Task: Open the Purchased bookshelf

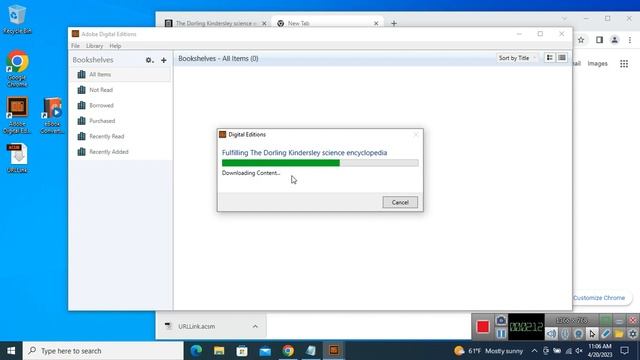Action: (120, 121)
